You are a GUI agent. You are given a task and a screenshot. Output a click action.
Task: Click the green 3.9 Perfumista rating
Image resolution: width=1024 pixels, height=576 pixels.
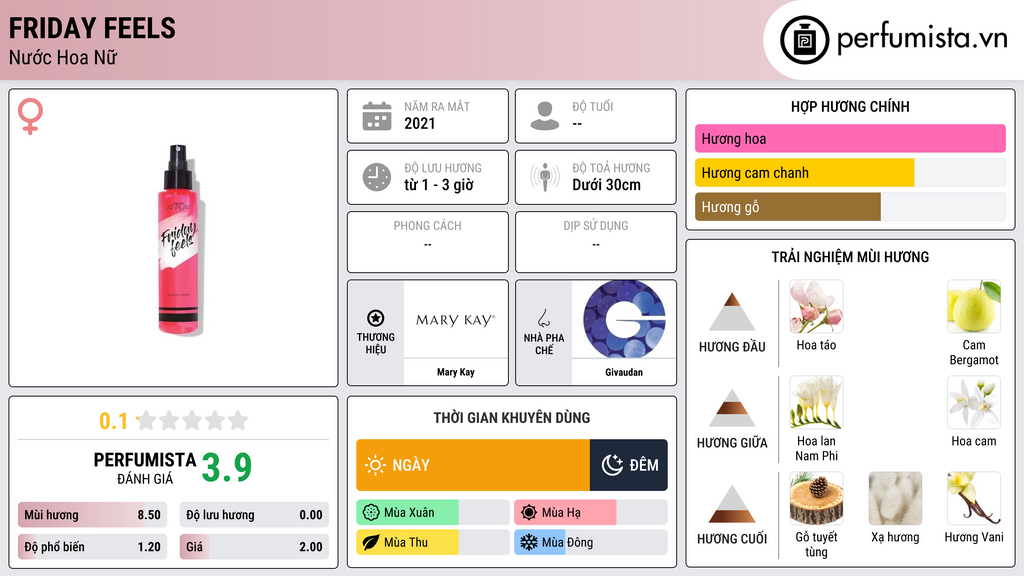(227, 468)
